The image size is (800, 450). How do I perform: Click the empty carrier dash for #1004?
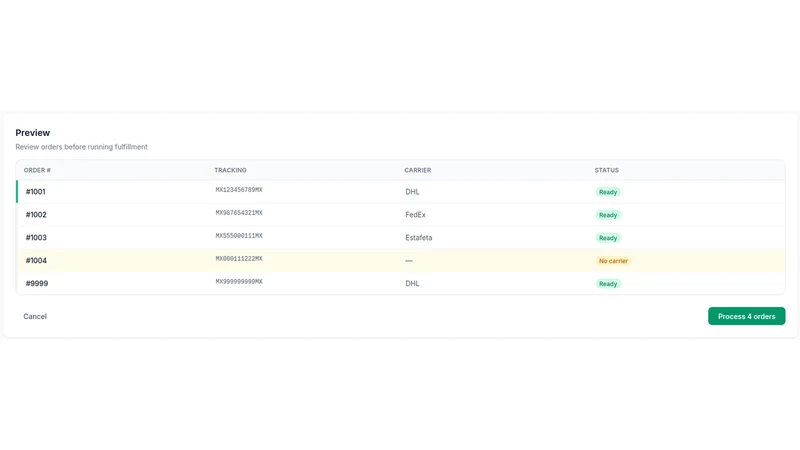(x=409, y=261)
